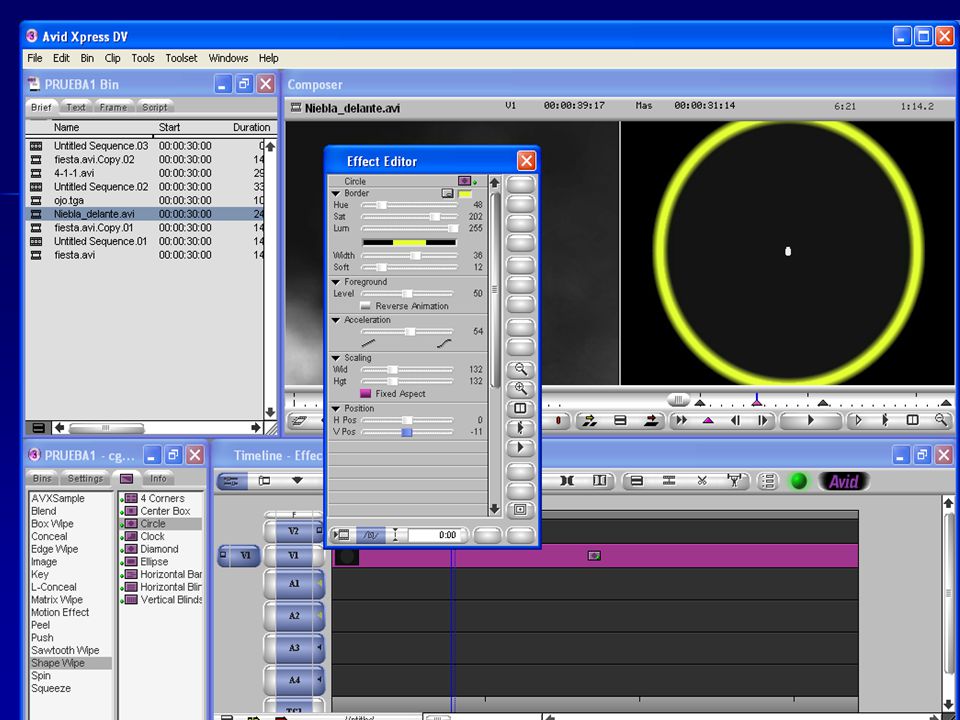Viewport: 960px width, 720px height.
Task: Open the Settings tab in Project window
Action: pyautogui.click(x=85, y=479)
